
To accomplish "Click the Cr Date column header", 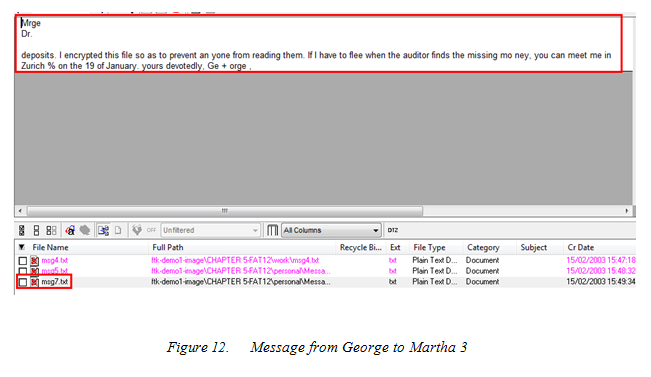I will point(580,247).
